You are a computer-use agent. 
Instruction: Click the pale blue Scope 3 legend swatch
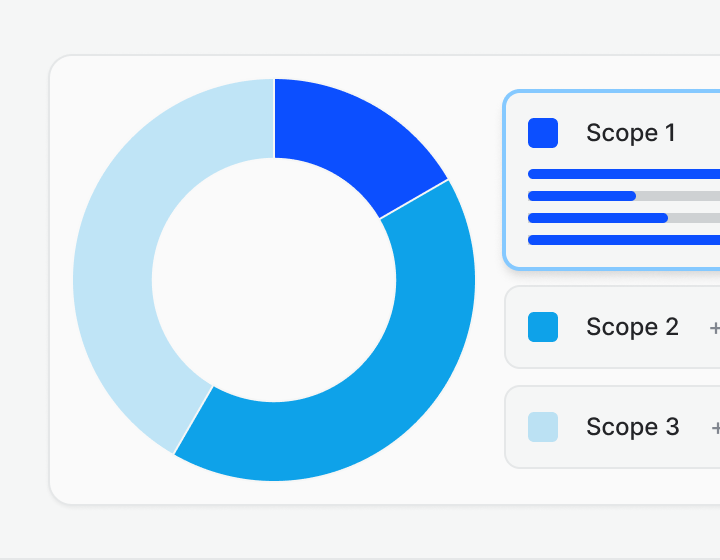click(543, 427)
